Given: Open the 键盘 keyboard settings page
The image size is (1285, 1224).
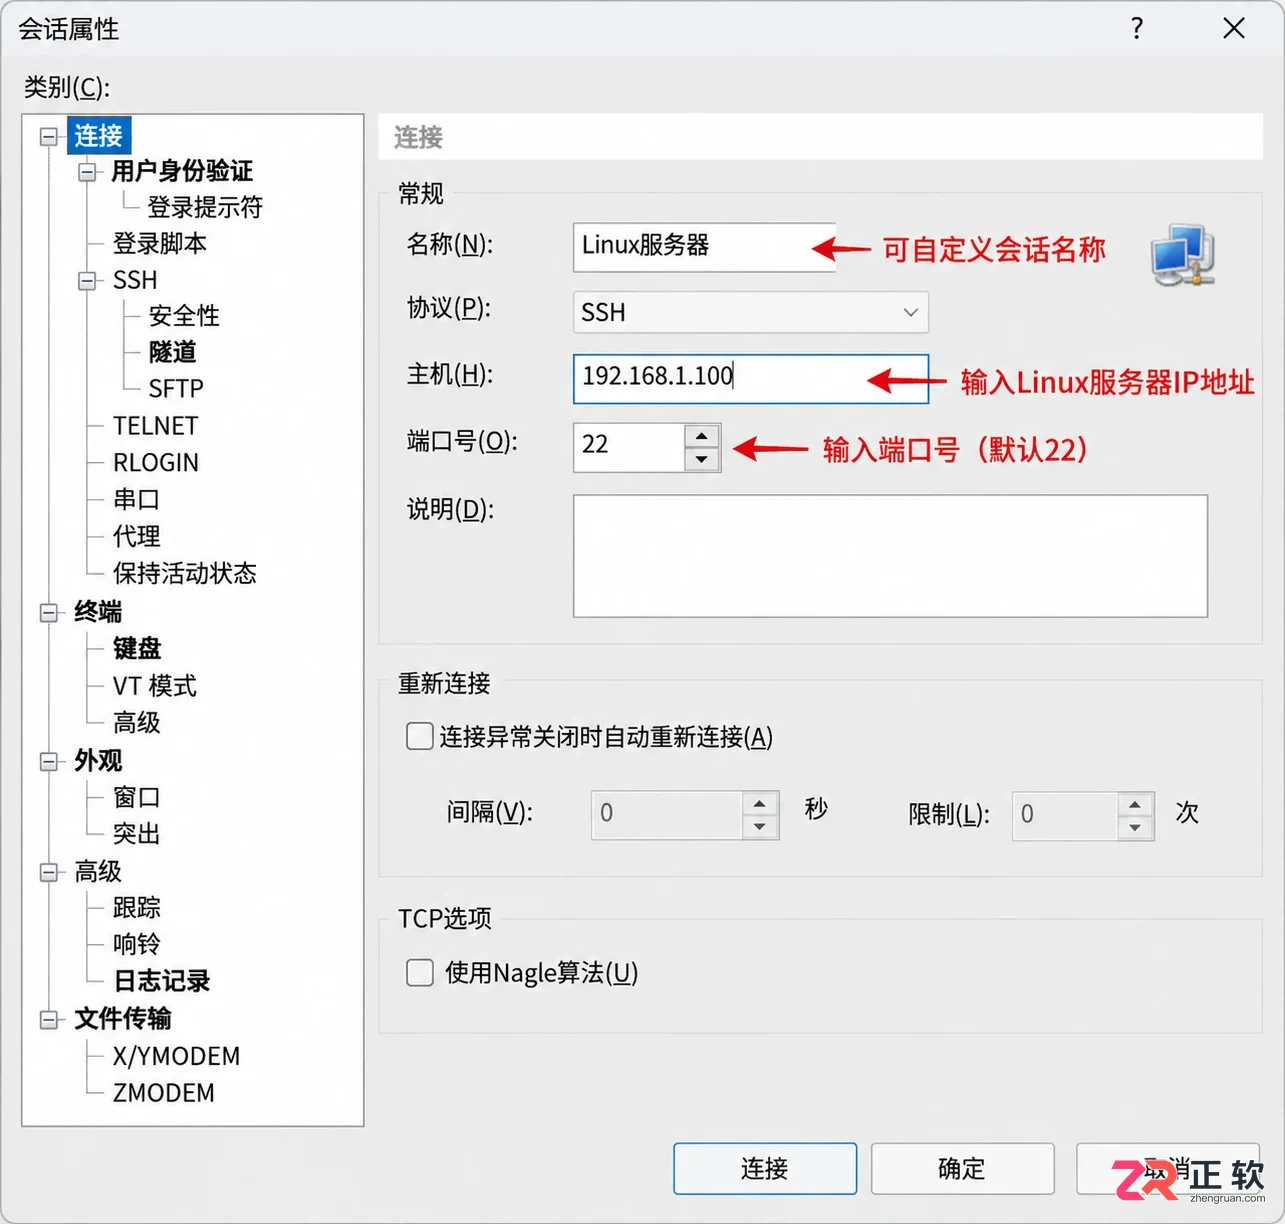Looking at the screenshot, I should click(137, 648).
